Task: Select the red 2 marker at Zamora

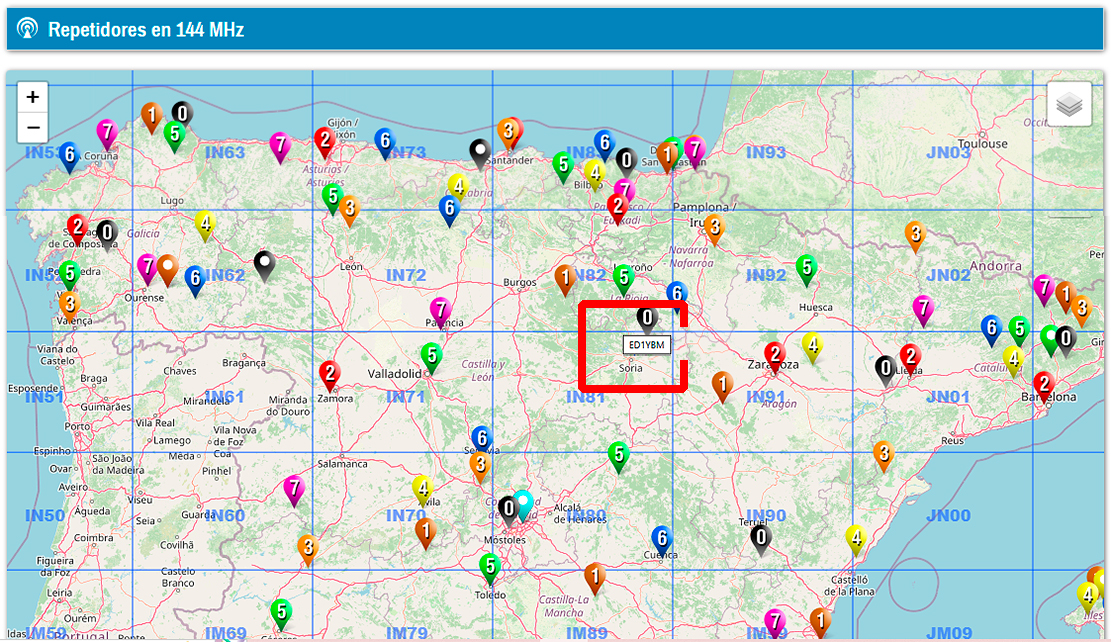Action: click(329, 375)
